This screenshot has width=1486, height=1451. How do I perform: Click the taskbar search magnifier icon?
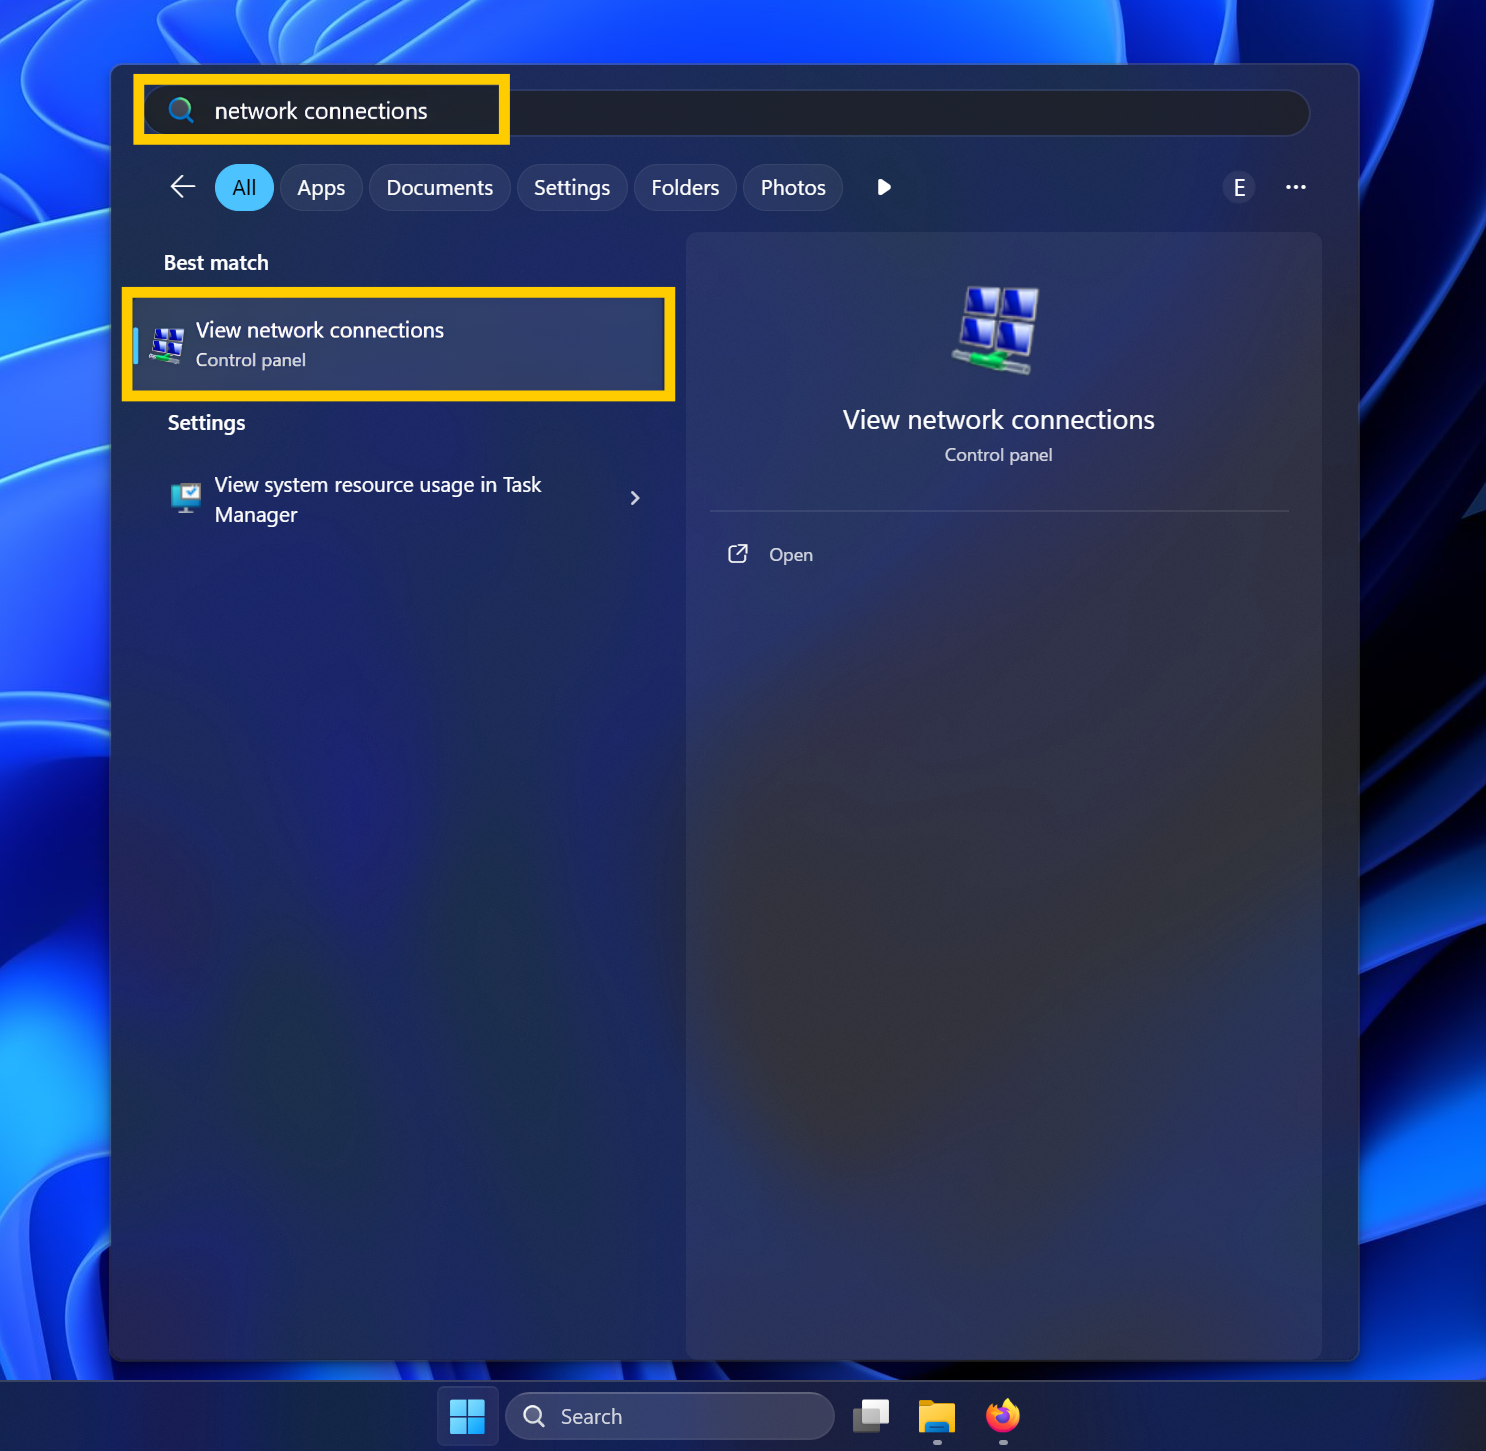tap(535, 1416)
